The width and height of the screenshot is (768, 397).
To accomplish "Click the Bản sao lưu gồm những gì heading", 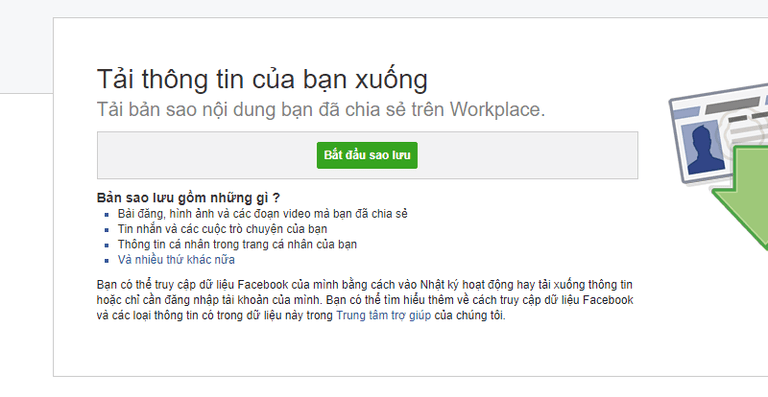I will (x=189, y=198).
